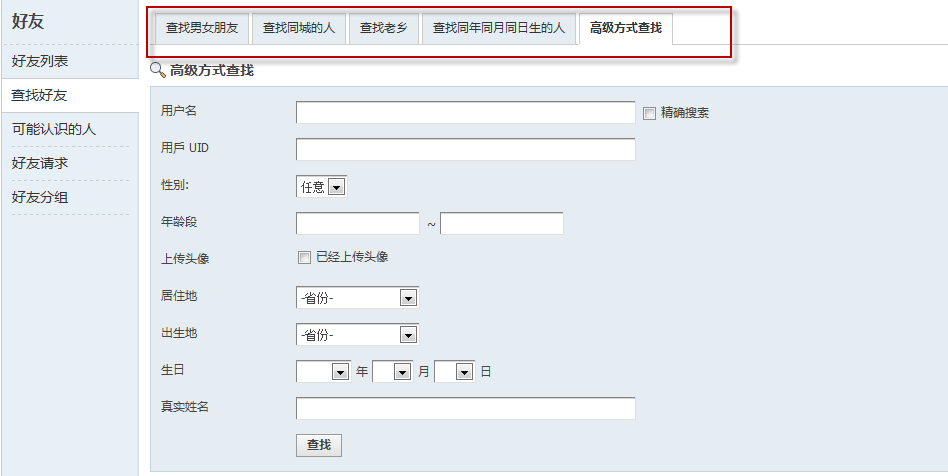The width and height of the screenshot is (948, 476).
Task: Click the minimum age field in 年龄段
Action: 358,223
